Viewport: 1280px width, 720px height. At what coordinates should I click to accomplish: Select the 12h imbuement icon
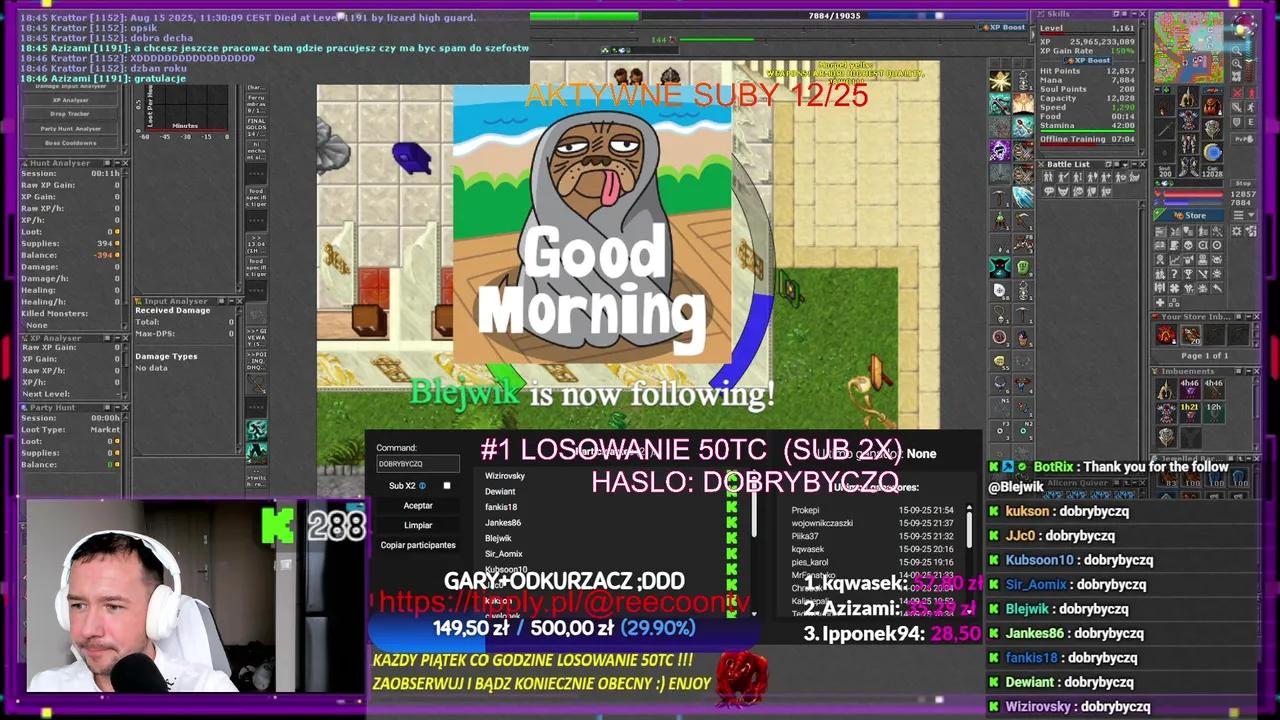pyautogui.click(x=1213, y=413)
